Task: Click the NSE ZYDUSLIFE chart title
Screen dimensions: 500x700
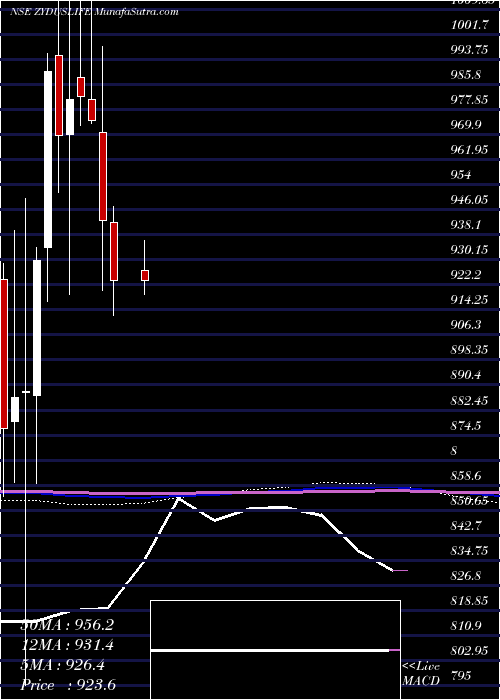Action: point(50,12)
